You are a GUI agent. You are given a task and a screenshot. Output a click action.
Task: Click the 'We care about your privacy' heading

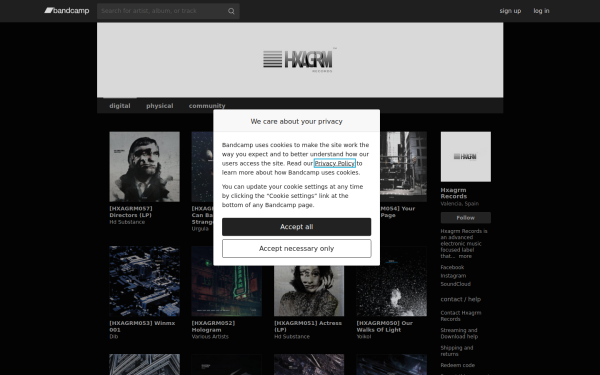pos(297,122)
